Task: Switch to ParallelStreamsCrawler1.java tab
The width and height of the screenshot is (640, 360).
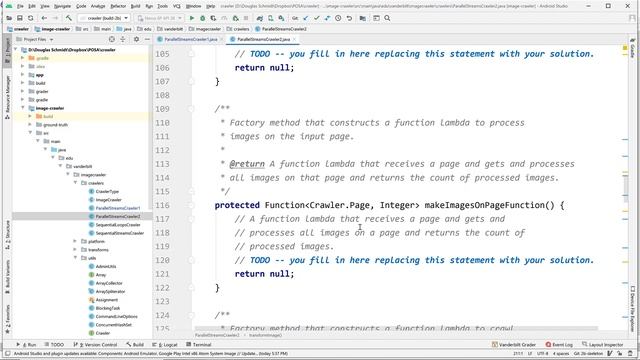Action: coord(190,39)
